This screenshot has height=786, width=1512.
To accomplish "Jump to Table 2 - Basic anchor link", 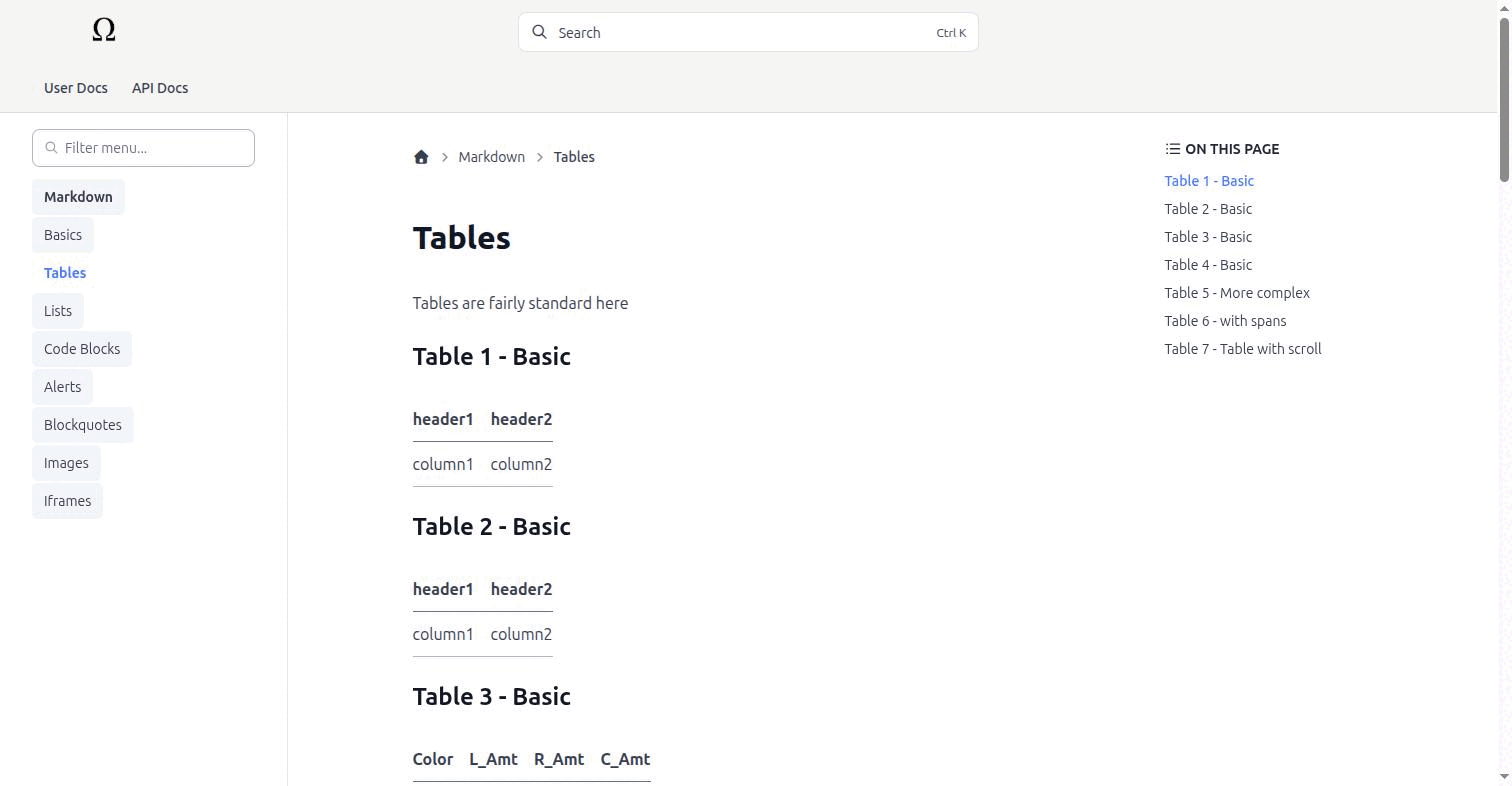I will (x=1208, y=209).
